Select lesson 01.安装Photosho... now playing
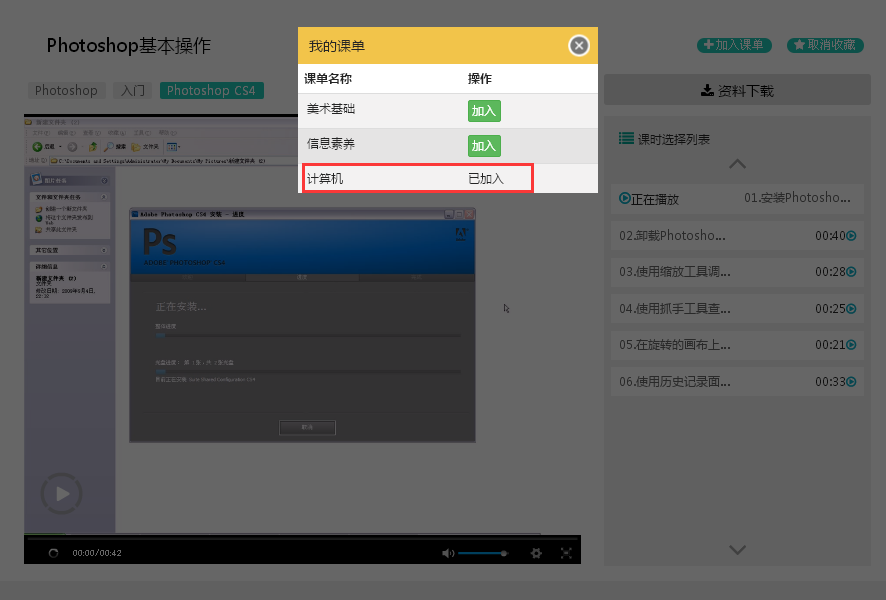Screen dimensions: 886x600 coord(737,199)
